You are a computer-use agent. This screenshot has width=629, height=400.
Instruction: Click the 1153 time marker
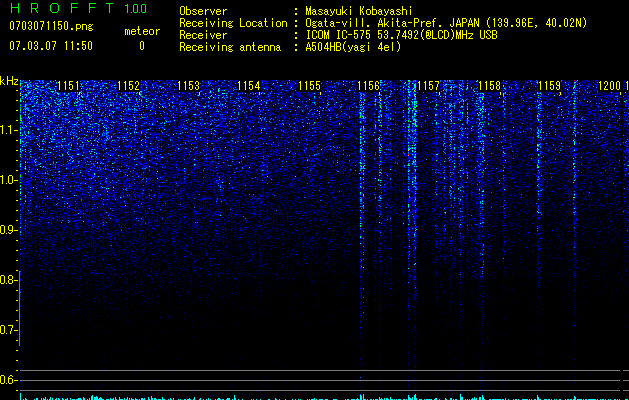tap(189, 86)
